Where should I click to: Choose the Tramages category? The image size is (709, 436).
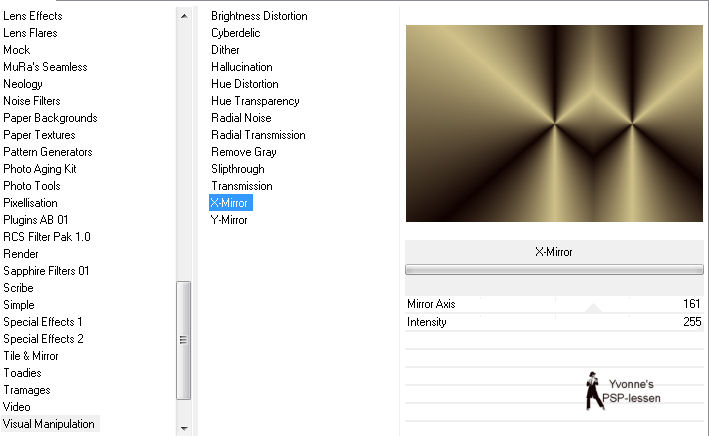(x=27, y=390)
